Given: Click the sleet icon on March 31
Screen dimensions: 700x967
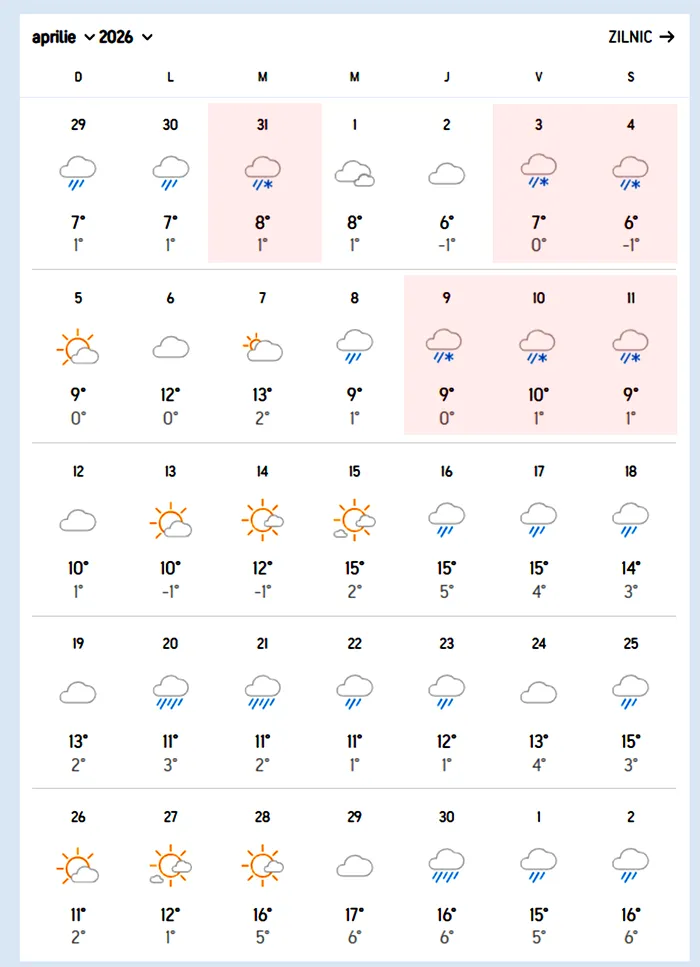Looking at the screenshot, I should tap(262, 171).
